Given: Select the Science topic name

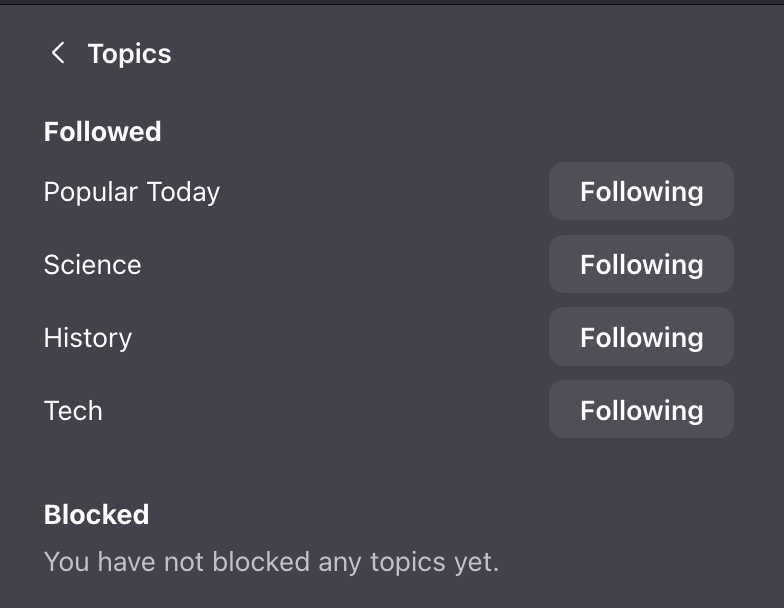Looking at the screenshot, I should [92, 265].
